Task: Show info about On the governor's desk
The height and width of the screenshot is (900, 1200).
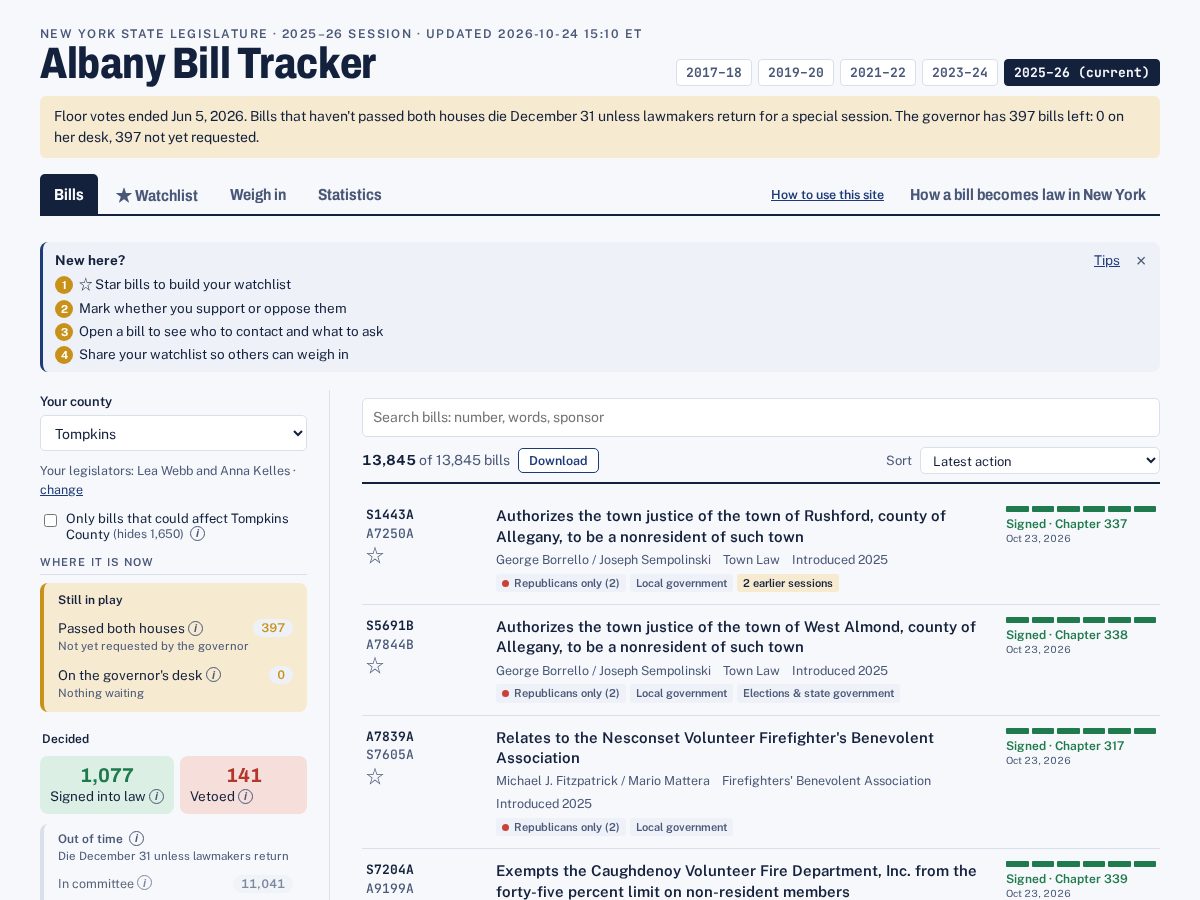Action: coord(213,675)
